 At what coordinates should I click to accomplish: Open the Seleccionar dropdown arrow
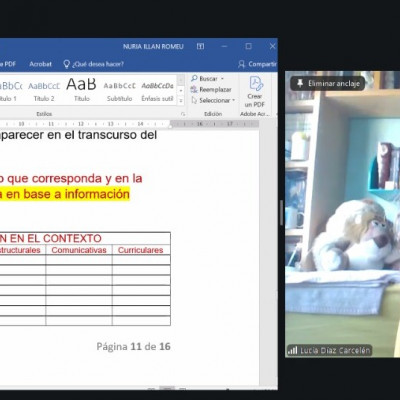tap(234, 100)
